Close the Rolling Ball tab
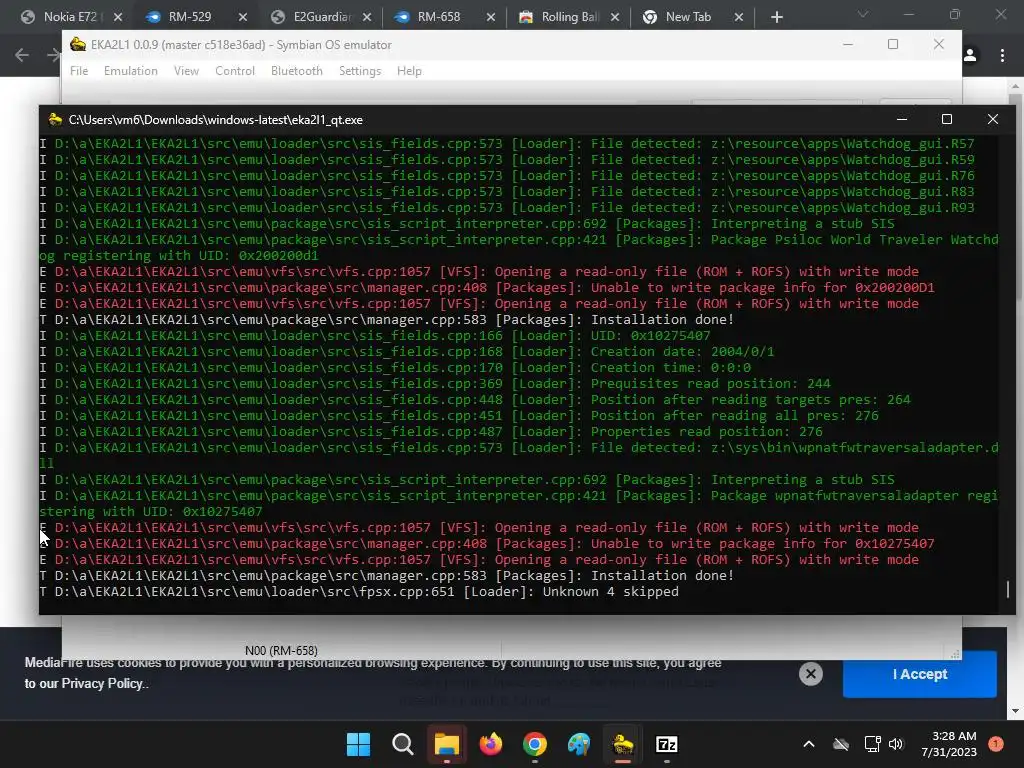This screenshot has height=768, width=1024. [615, 17]
